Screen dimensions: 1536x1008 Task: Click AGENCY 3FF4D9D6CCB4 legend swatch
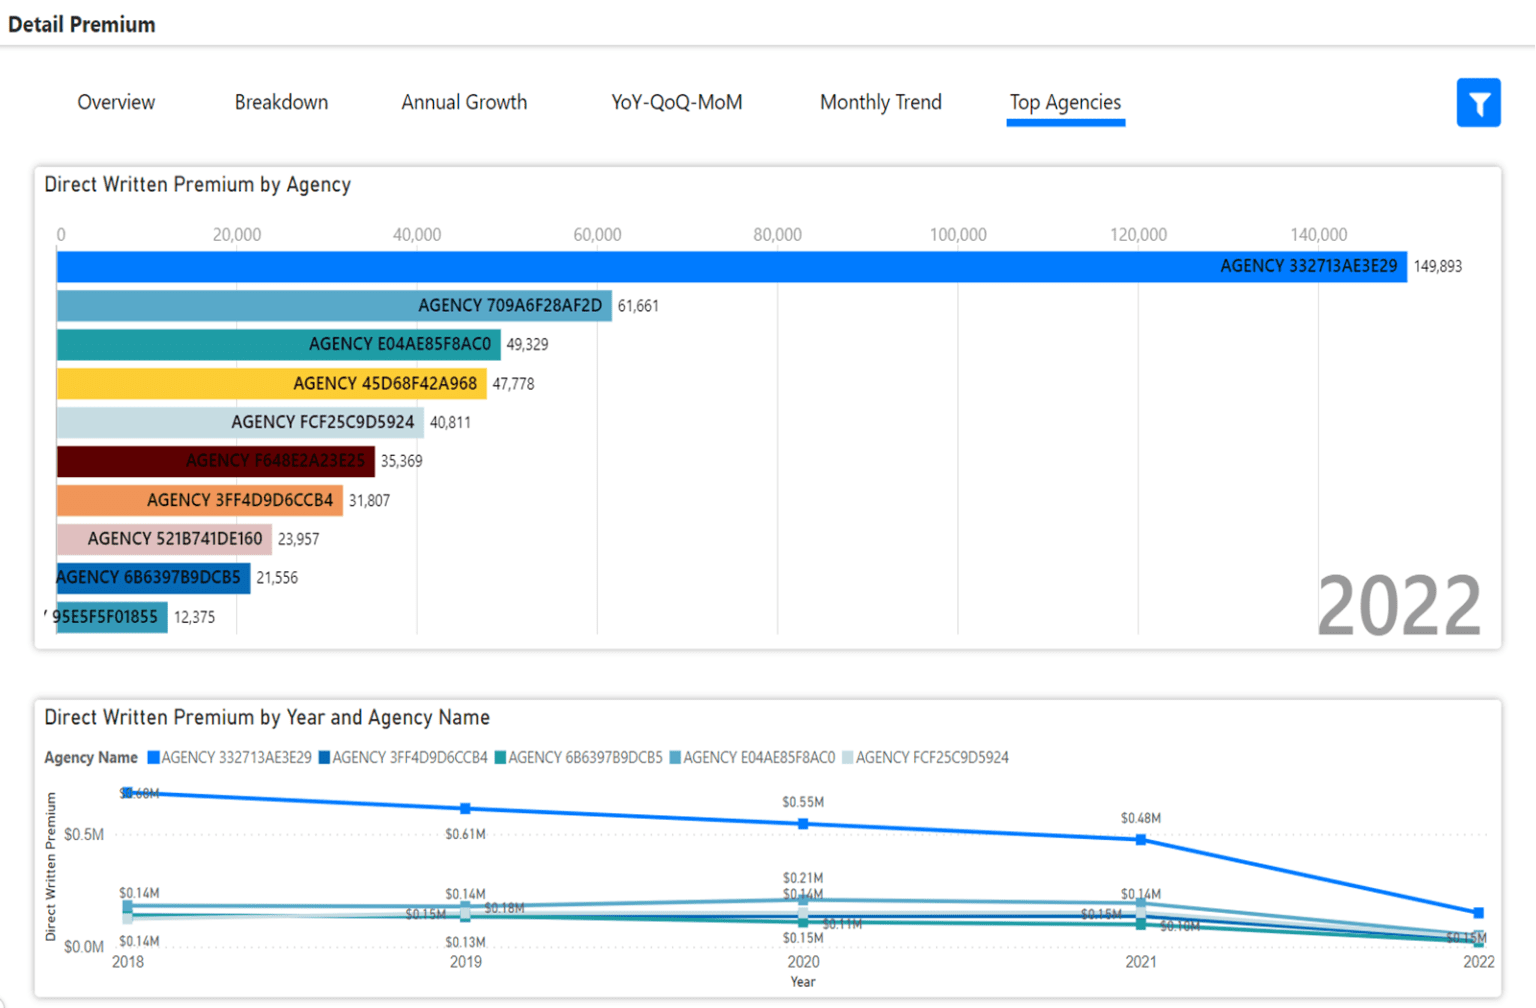pos(325,758)
